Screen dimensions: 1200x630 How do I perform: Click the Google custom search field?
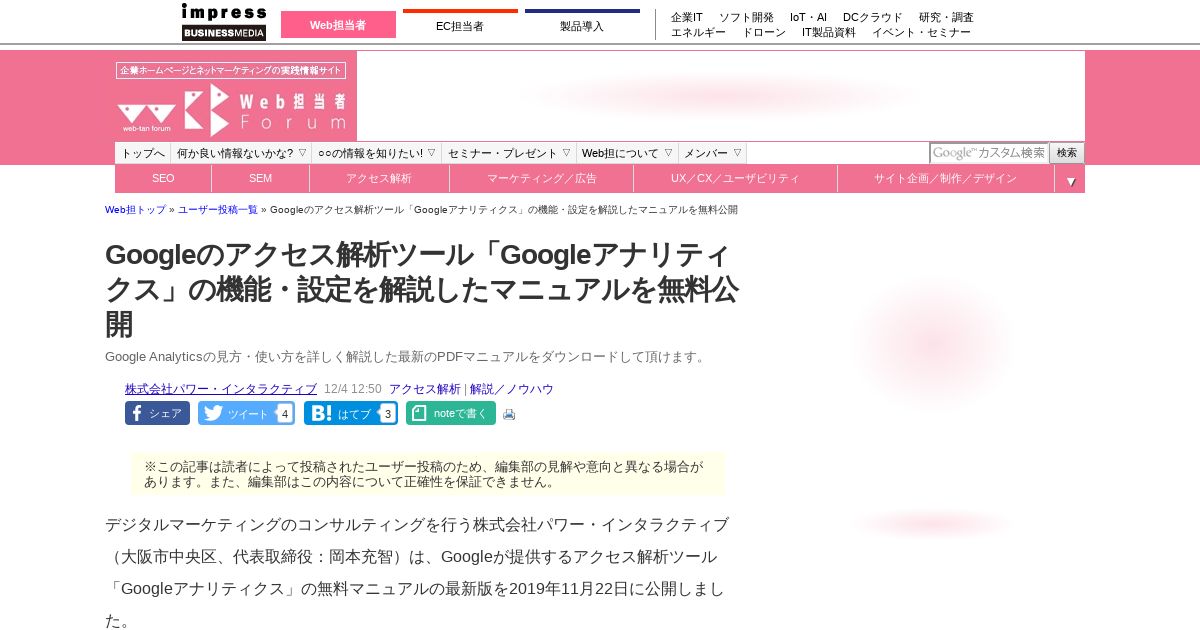point(989,153)
